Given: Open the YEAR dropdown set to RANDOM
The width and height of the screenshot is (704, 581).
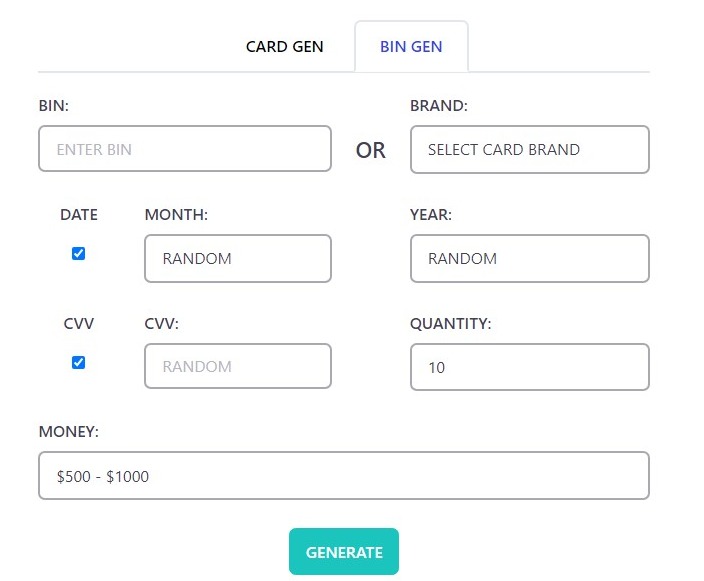Looking at the screenshot, I should (x=529, y=258).
